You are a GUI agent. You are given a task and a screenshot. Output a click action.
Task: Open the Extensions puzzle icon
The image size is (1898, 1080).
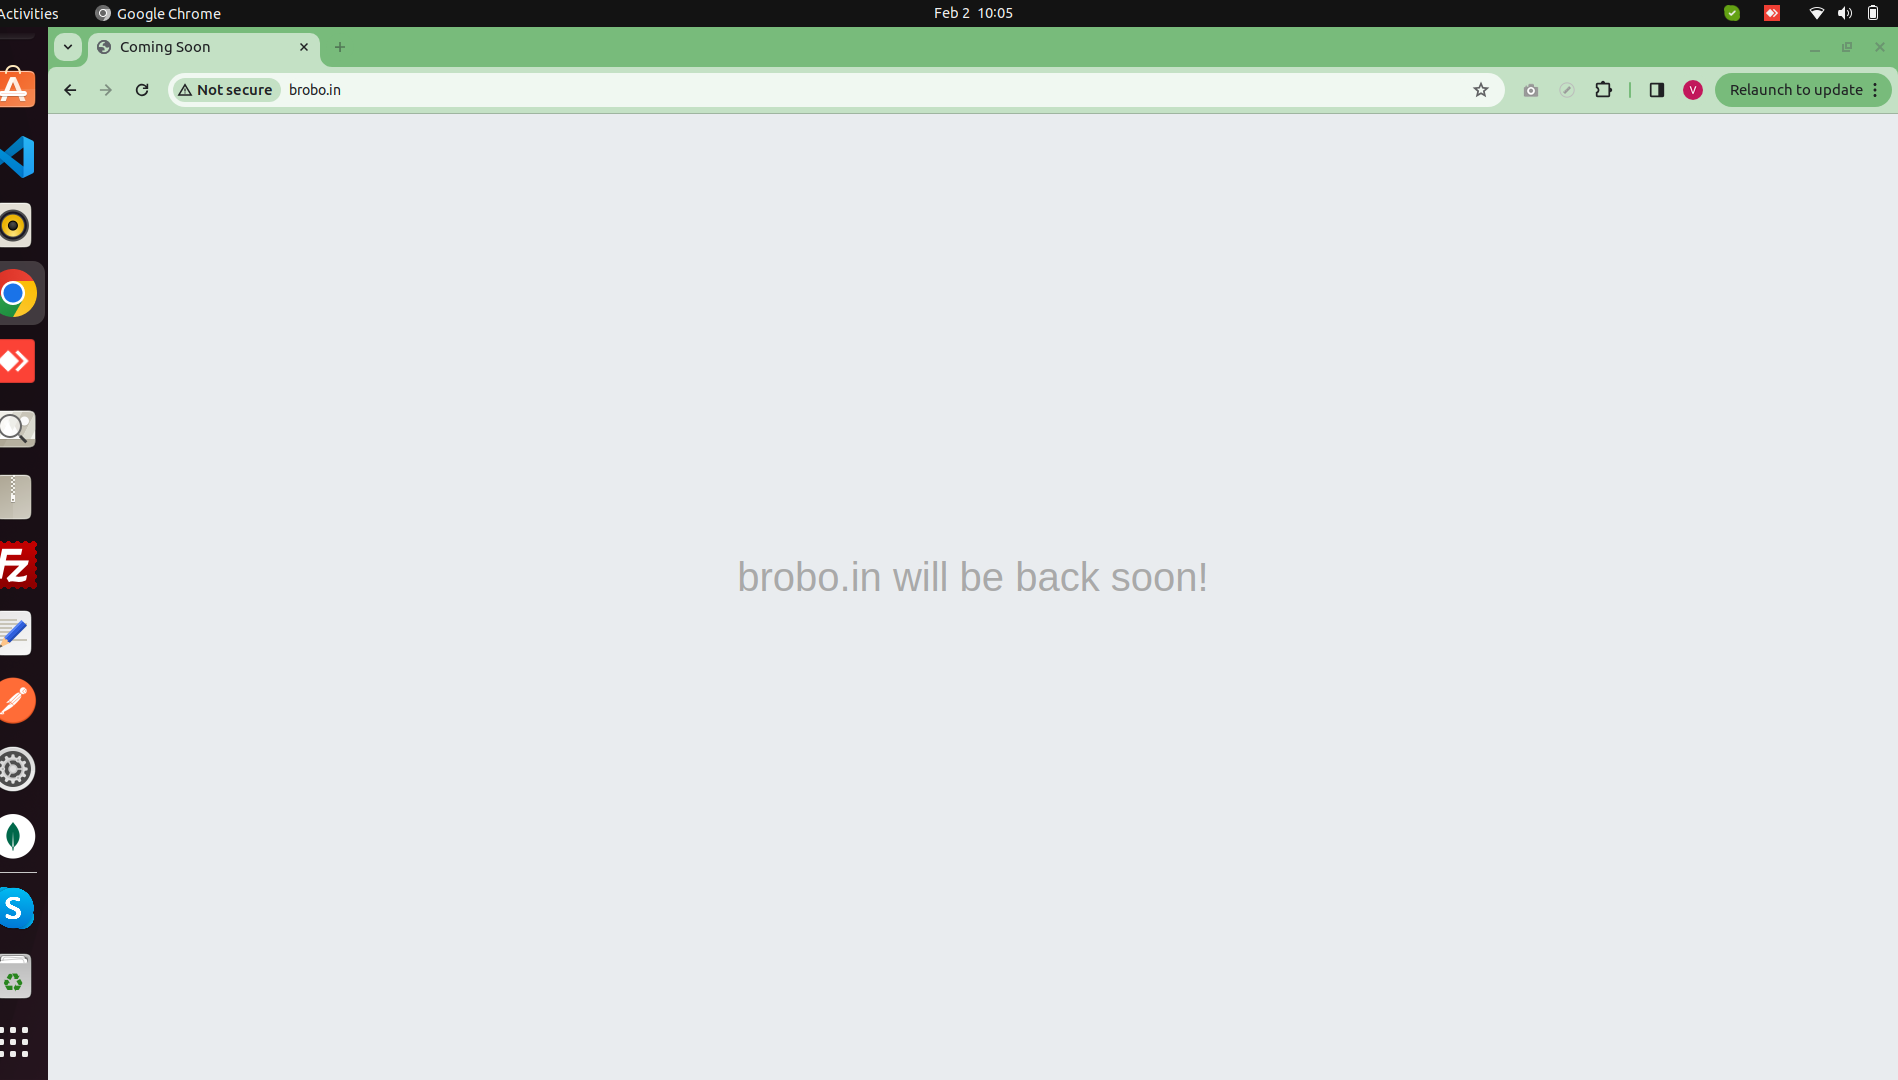point(1603,90)
